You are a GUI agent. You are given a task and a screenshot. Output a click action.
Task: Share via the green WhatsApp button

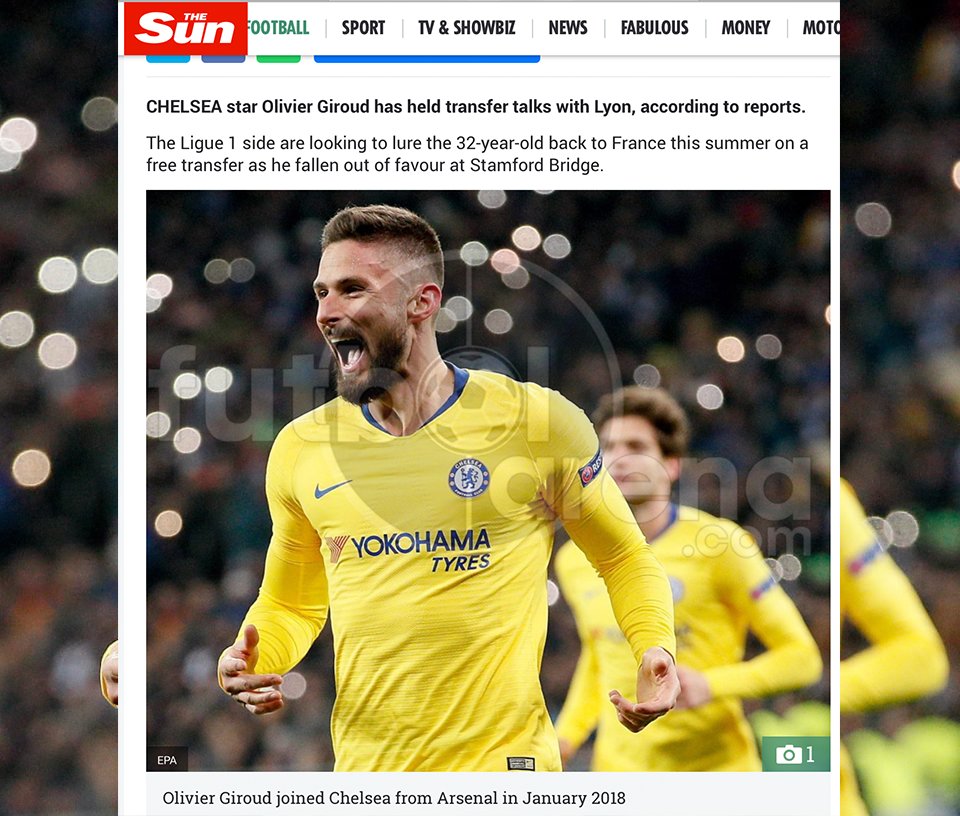click(x=279, y=59)
